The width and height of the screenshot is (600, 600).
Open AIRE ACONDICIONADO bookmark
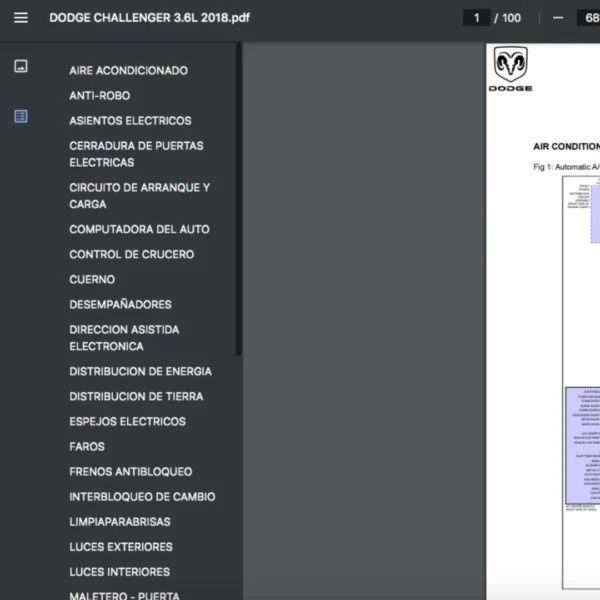129,70
